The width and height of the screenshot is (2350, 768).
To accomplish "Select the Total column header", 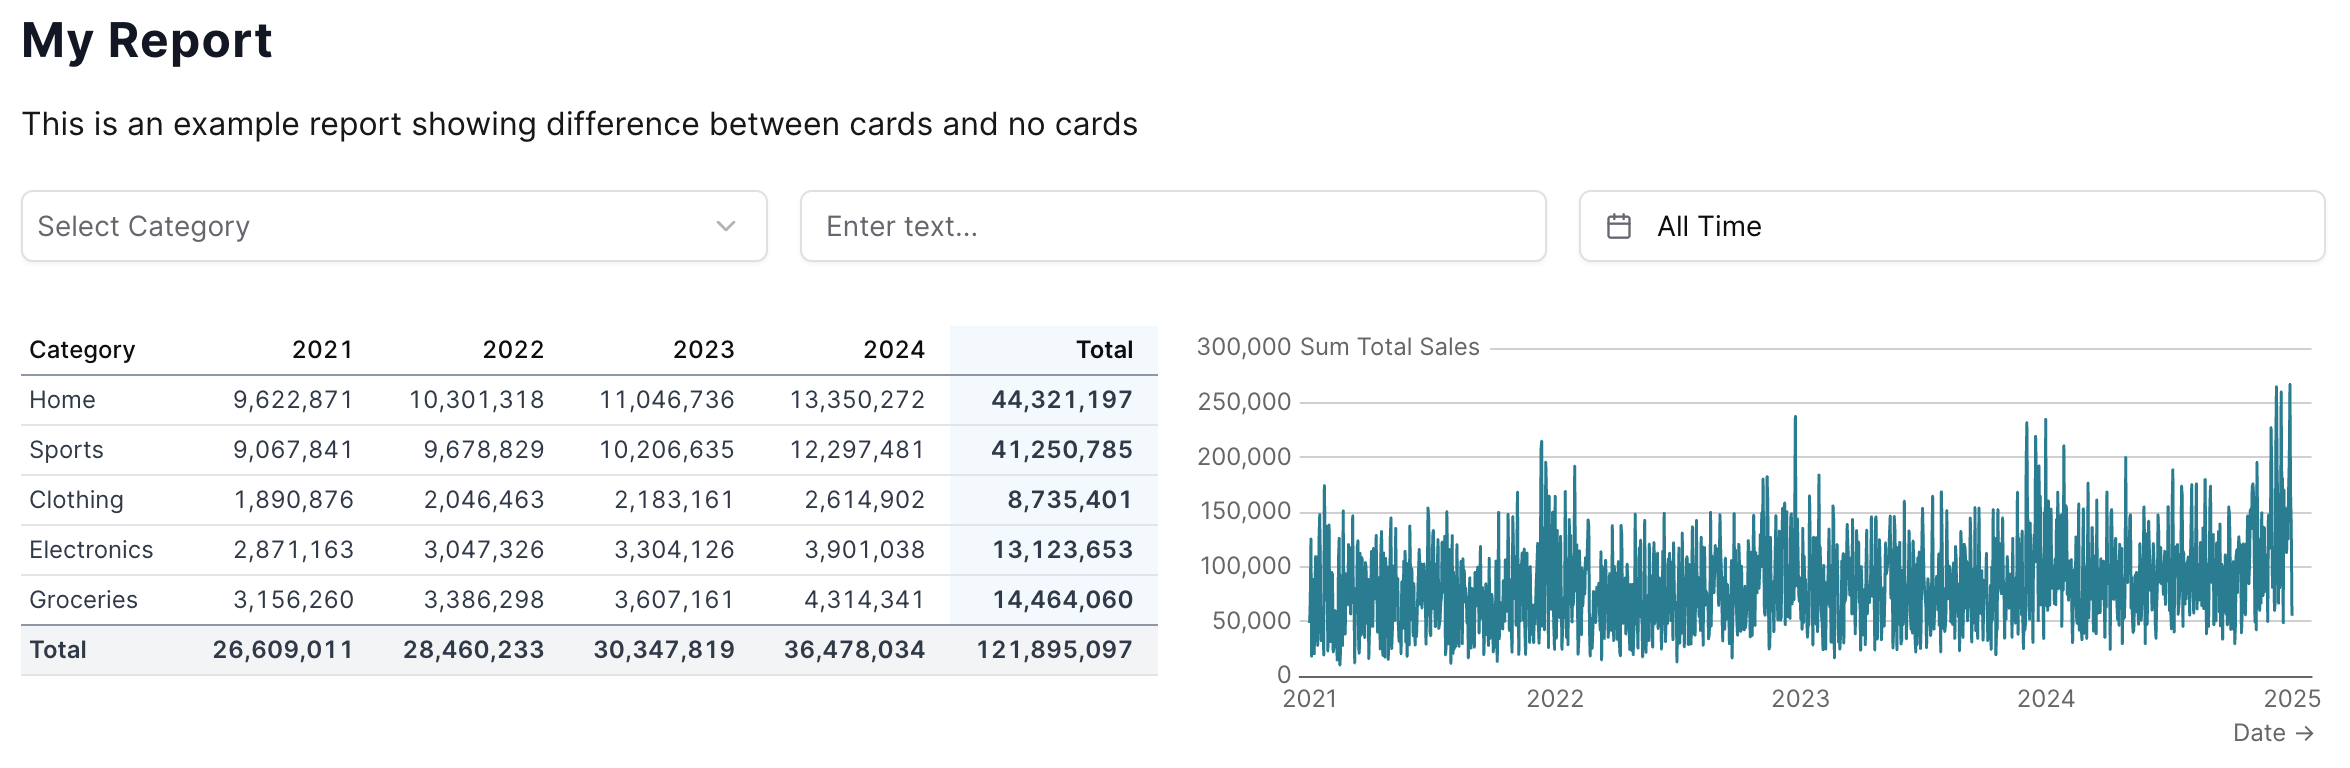I will 1104,349.
